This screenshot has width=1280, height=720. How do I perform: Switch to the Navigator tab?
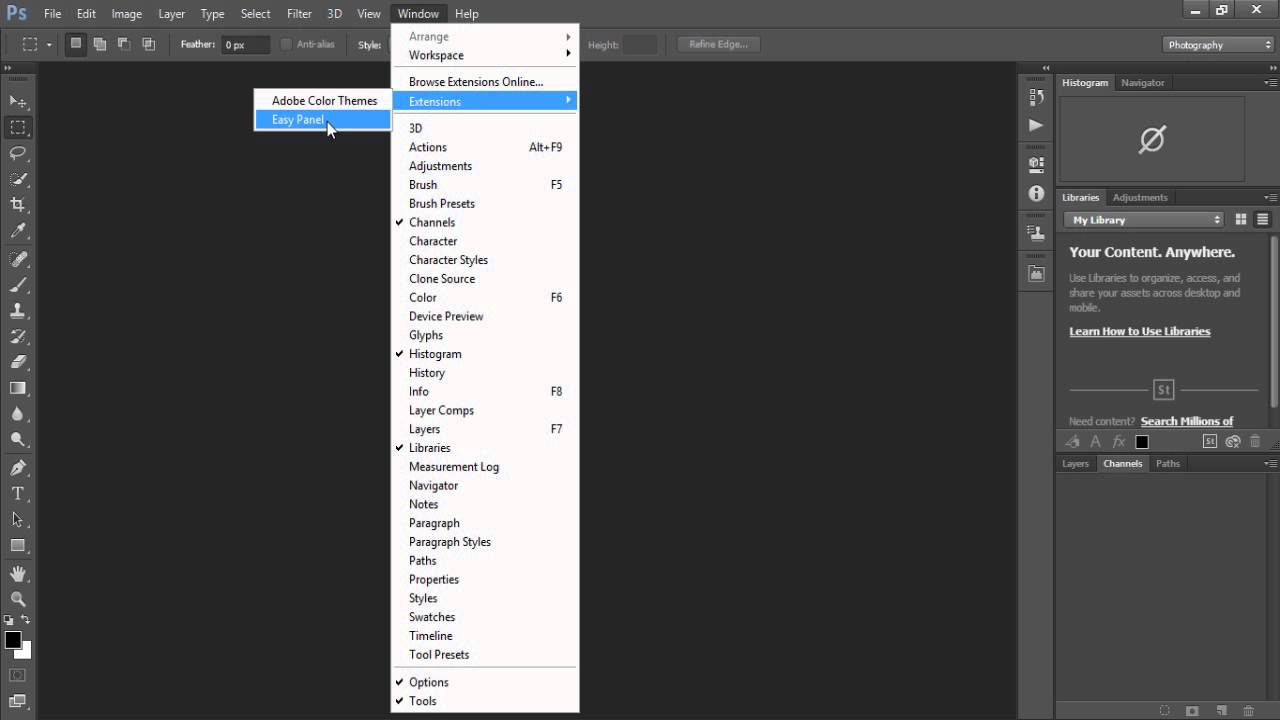tap(1143, 83)
